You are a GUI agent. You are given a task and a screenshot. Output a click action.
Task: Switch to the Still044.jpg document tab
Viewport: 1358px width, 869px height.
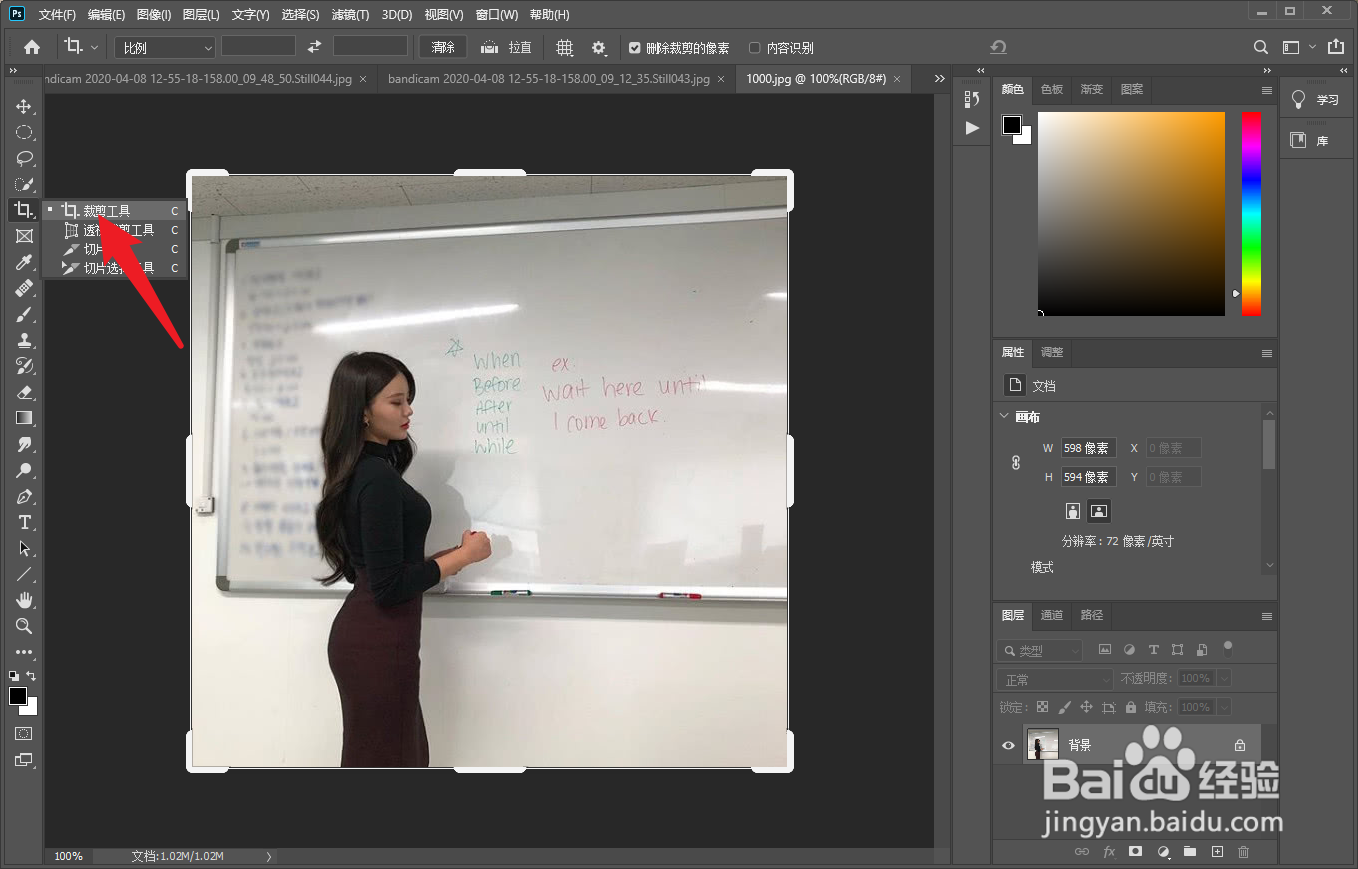tap(196, 78)
